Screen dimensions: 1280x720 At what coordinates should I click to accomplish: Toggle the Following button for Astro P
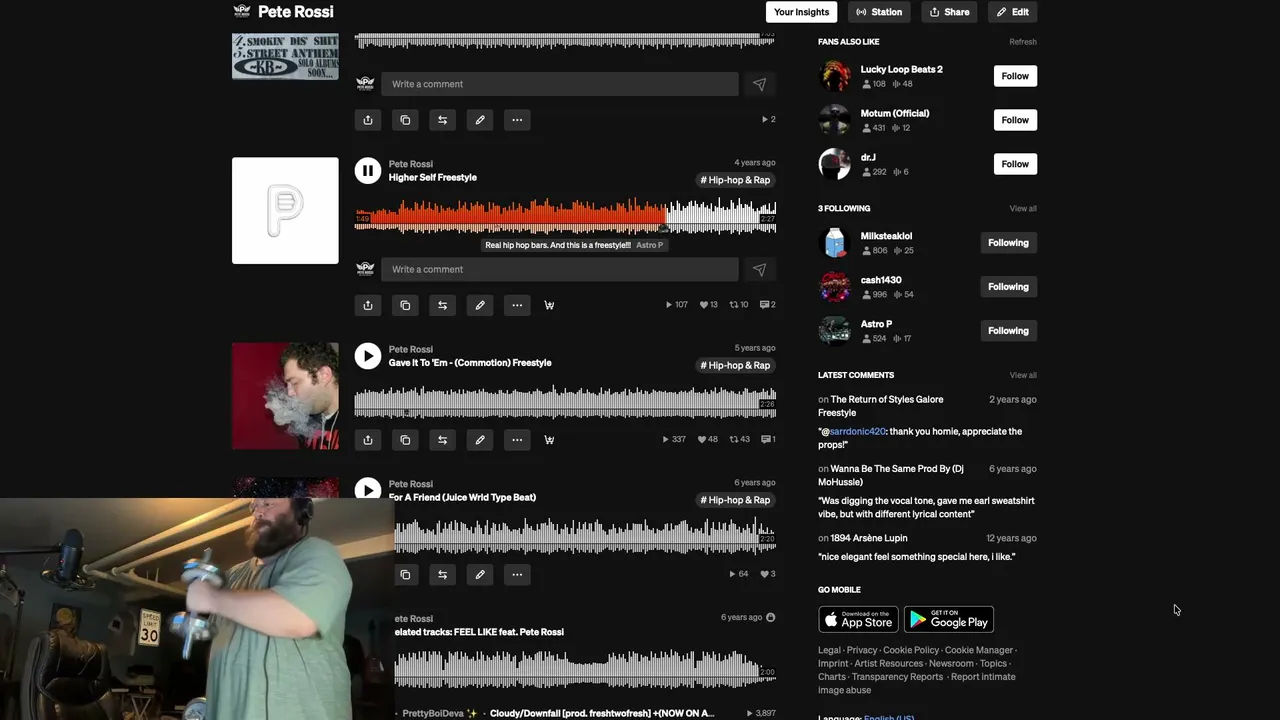1008,331
